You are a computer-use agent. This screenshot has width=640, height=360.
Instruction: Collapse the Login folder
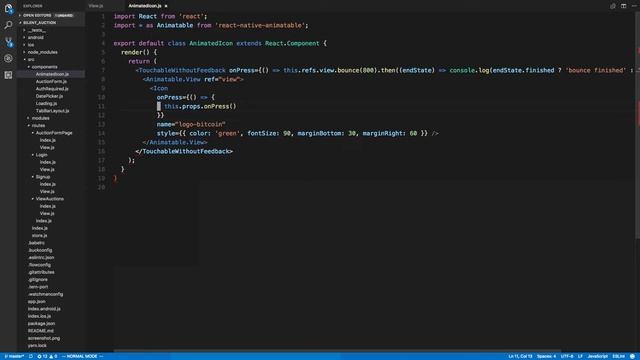(x=41, y=155)
